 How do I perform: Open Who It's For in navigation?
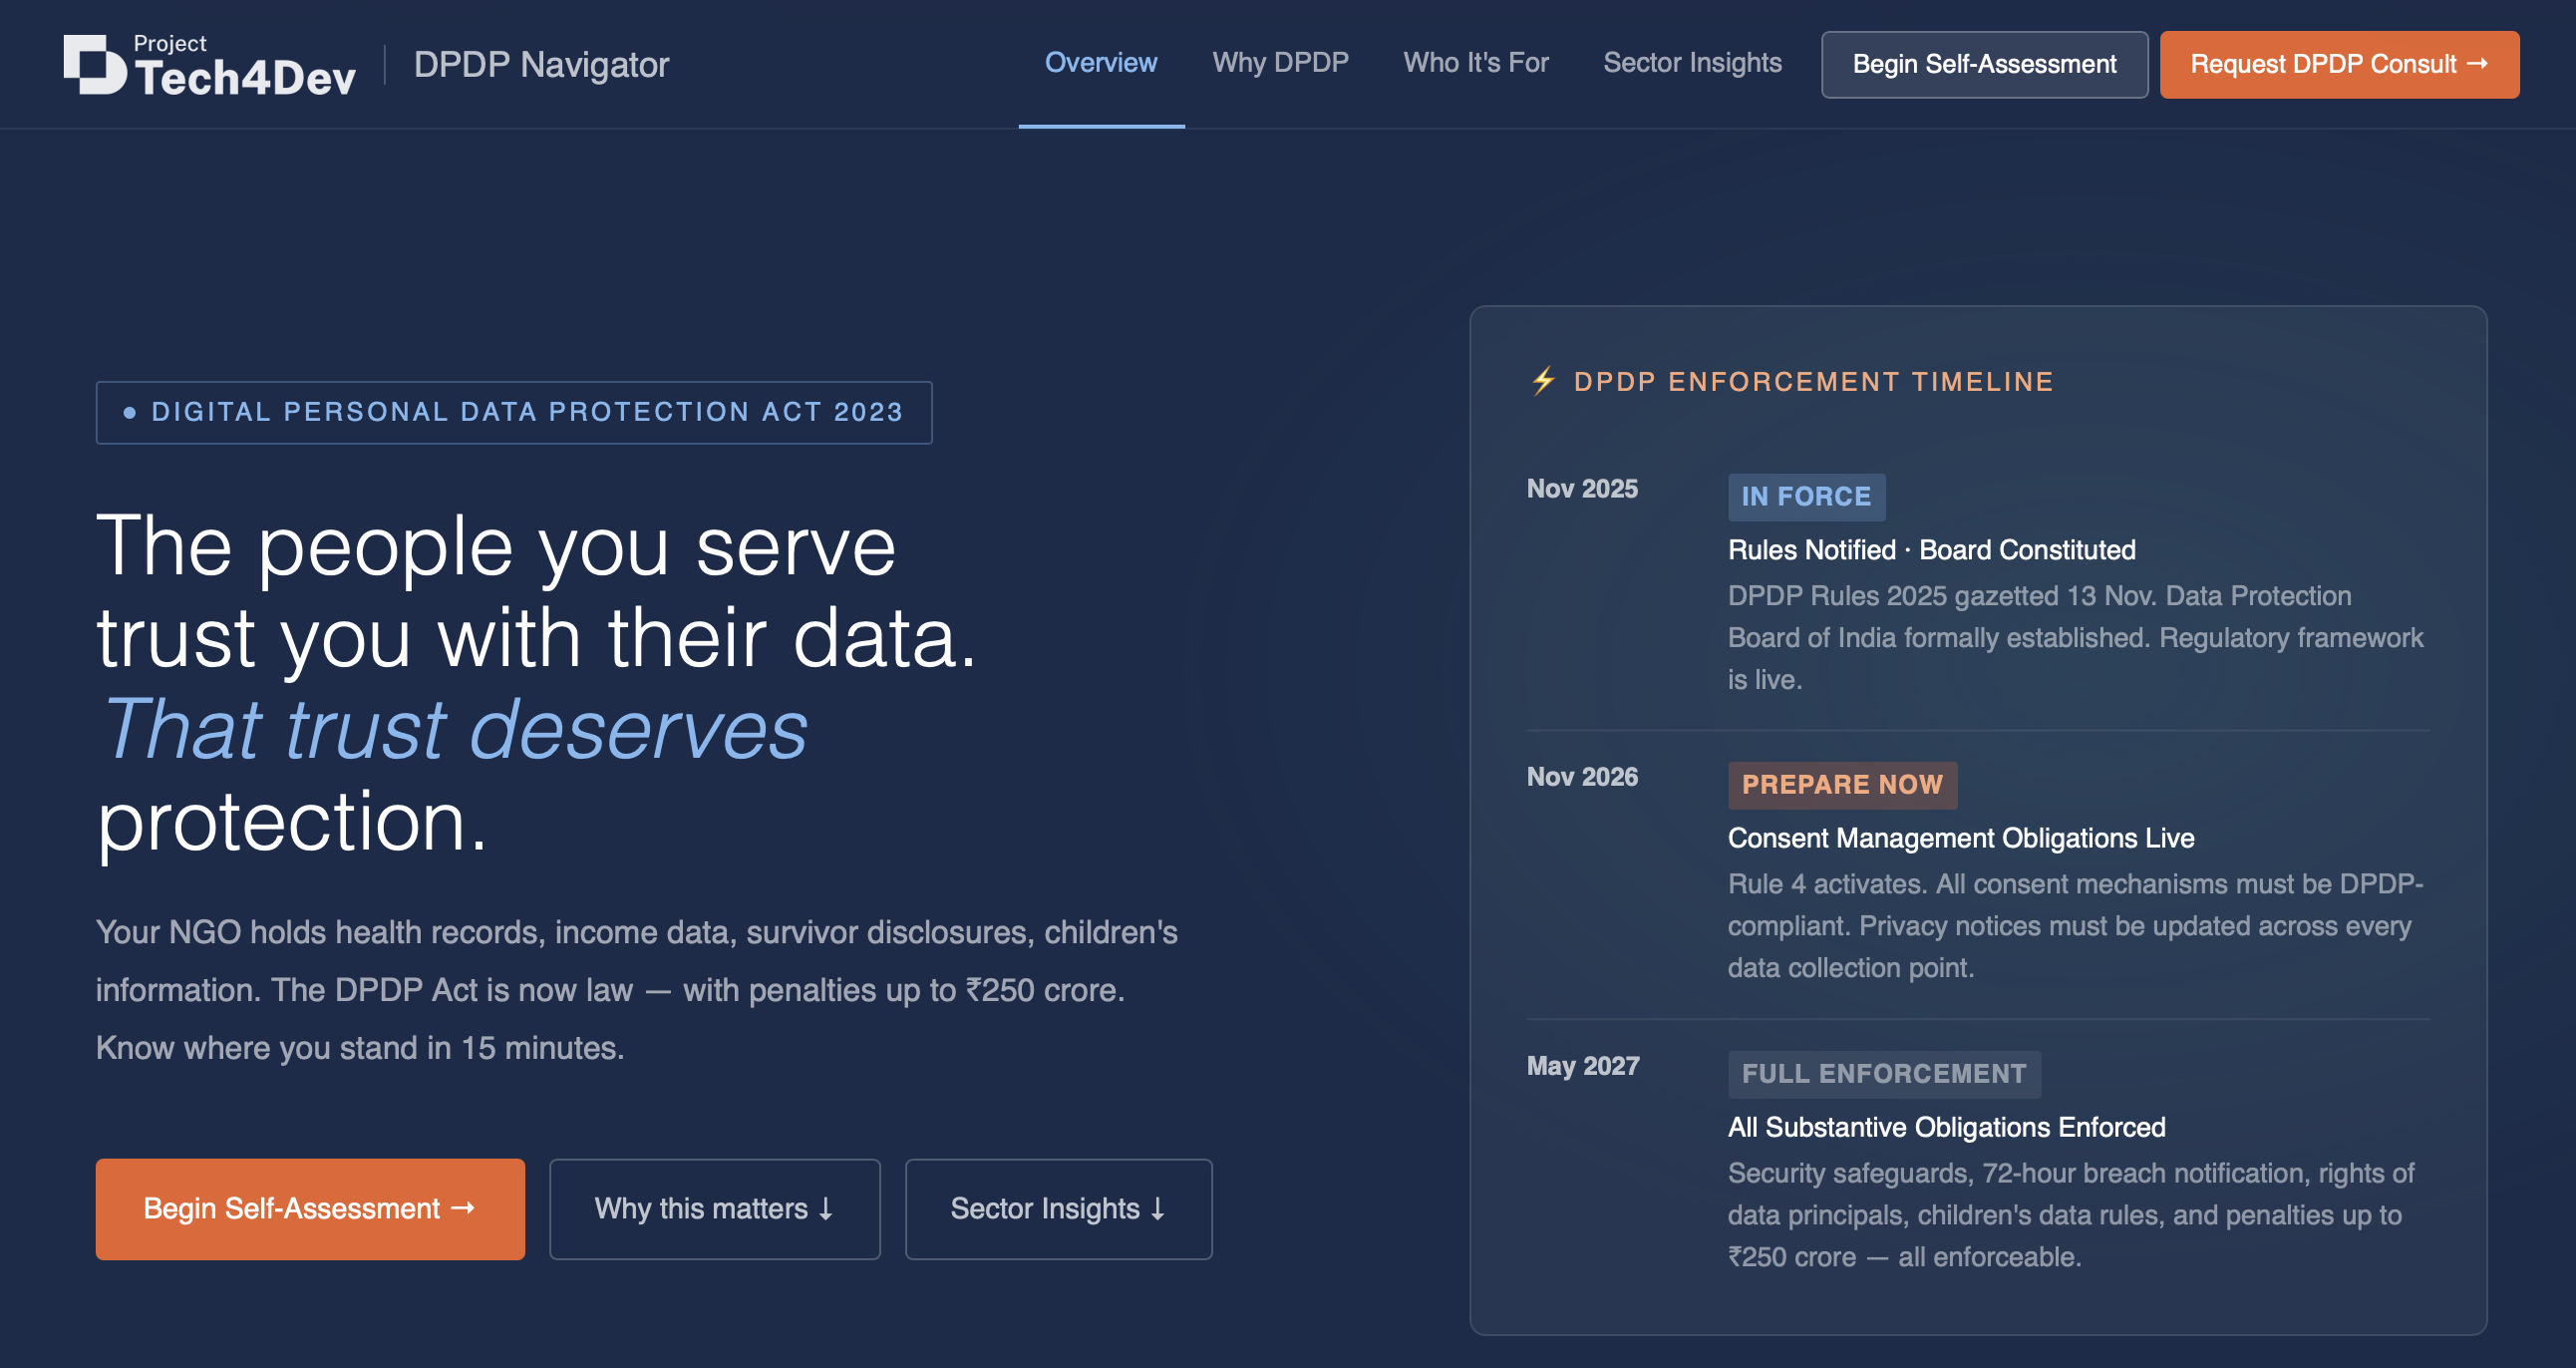tap(1476, 63)
